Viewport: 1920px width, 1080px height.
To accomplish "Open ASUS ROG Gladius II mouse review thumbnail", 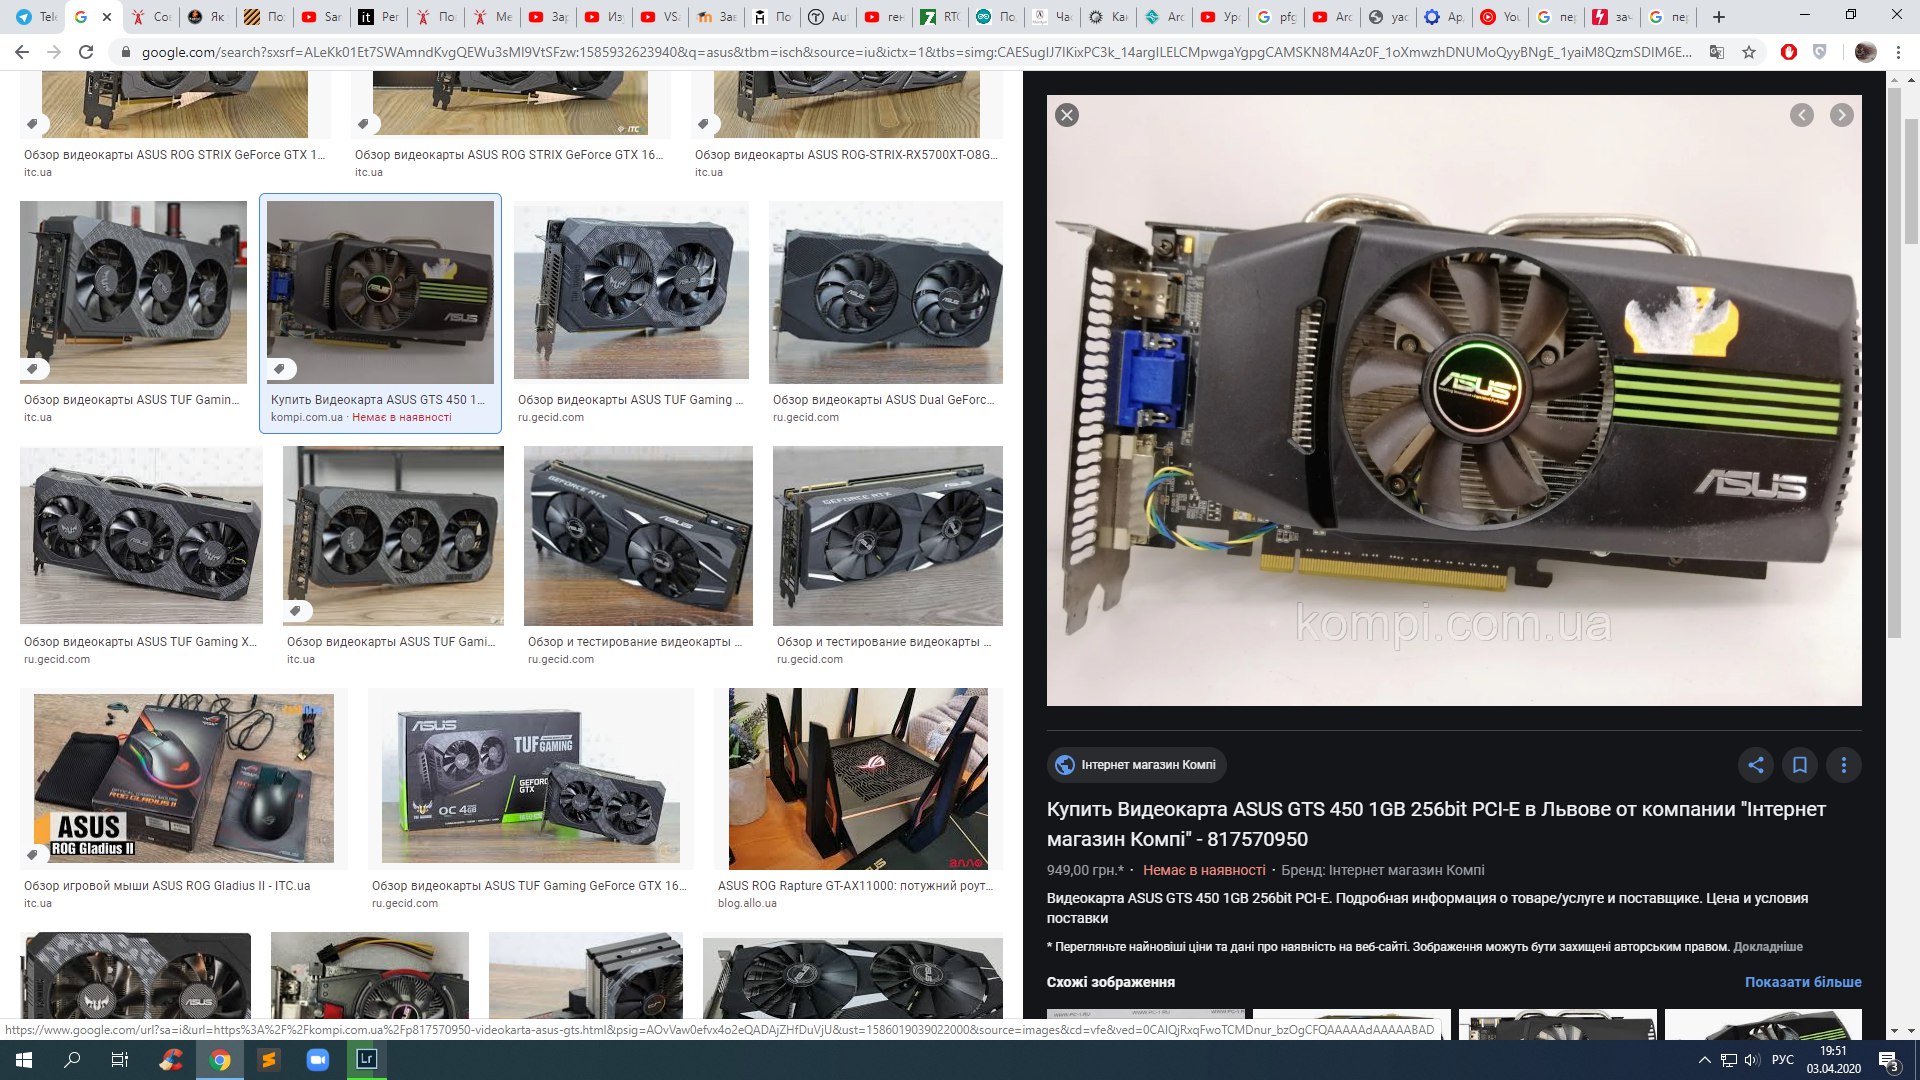I will (184, 778).
